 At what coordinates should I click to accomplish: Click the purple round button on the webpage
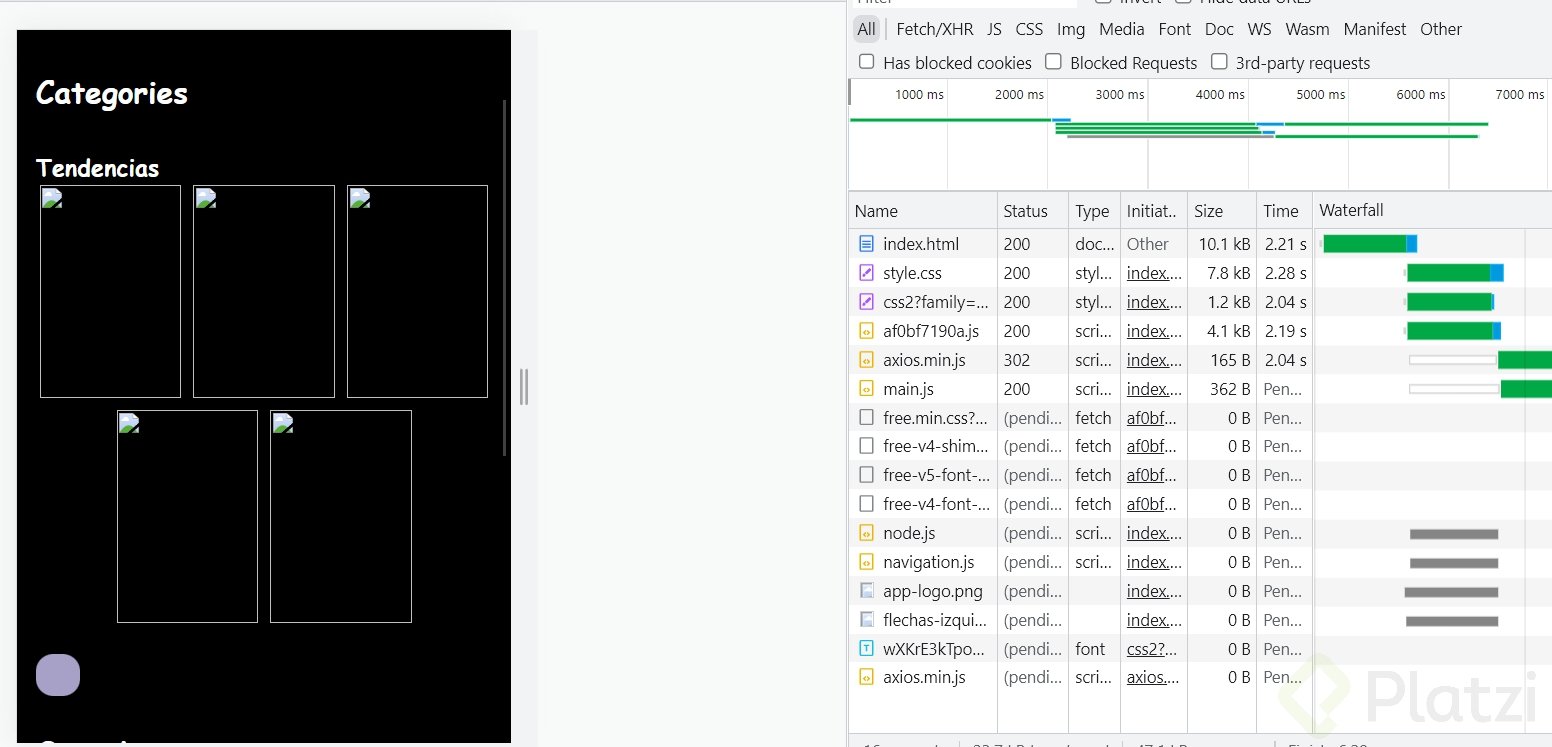pos(58,675)
